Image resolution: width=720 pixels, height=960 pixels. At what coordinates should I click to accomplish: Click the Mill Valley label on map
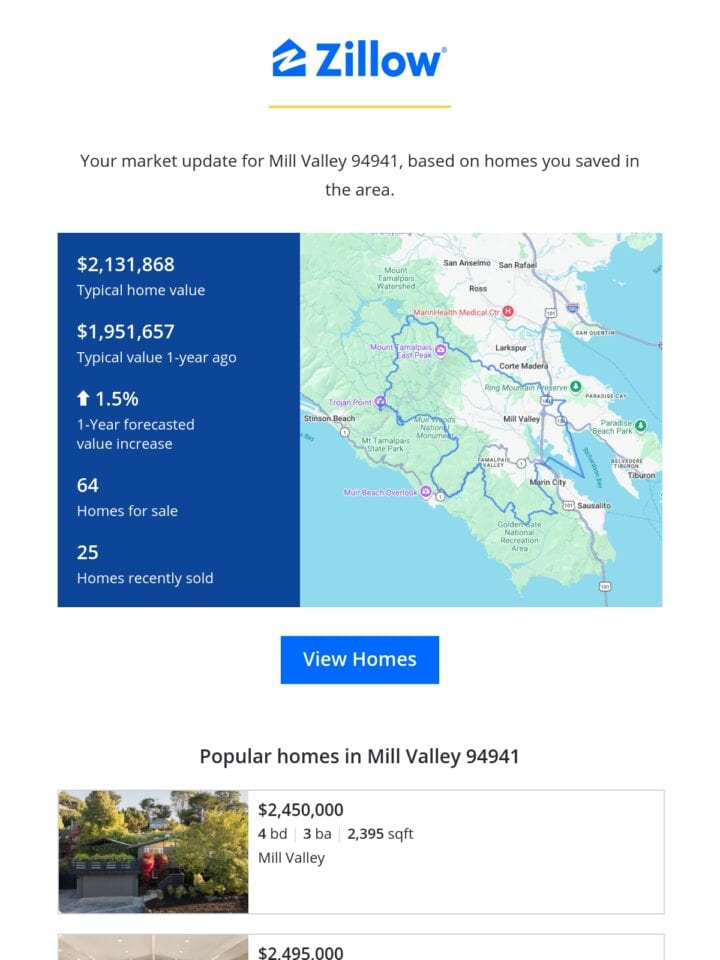click(x=521, y=419)
